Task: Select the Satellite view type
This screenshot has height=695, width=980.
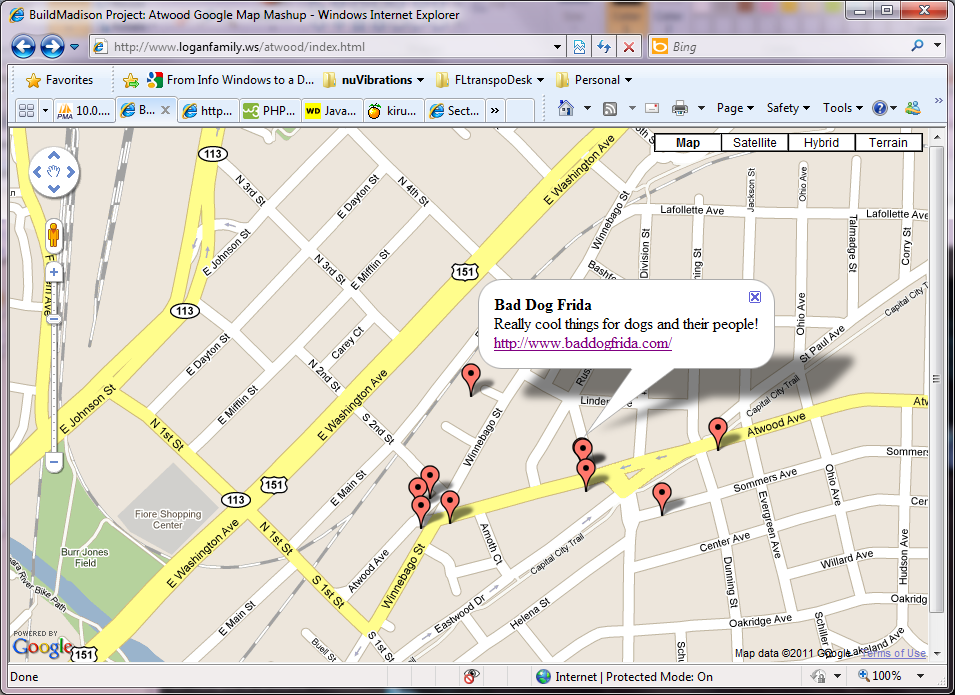Action: coord(754,142)
